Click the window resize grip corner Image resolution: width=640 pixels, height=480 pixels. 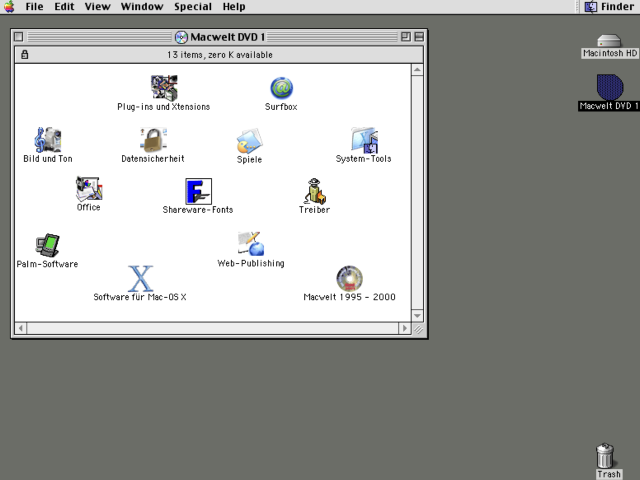[x=418, y=329]
